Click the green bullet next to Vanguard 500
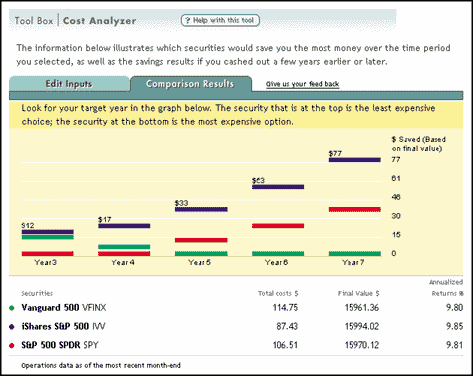This screenshot has height=376, width=473. pos(12,308)
